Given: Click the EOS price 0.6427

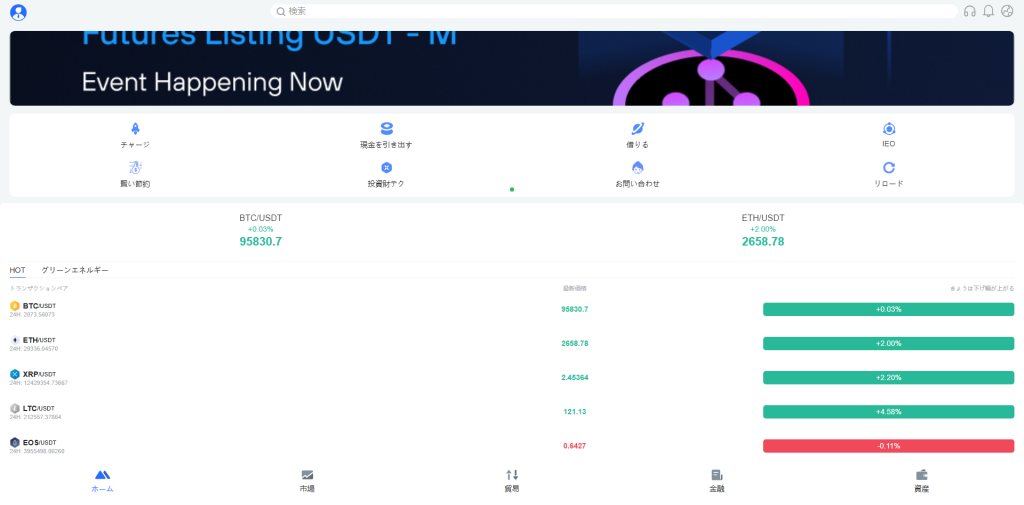Looking at the screenshot, I should click(x=575, y=446).
